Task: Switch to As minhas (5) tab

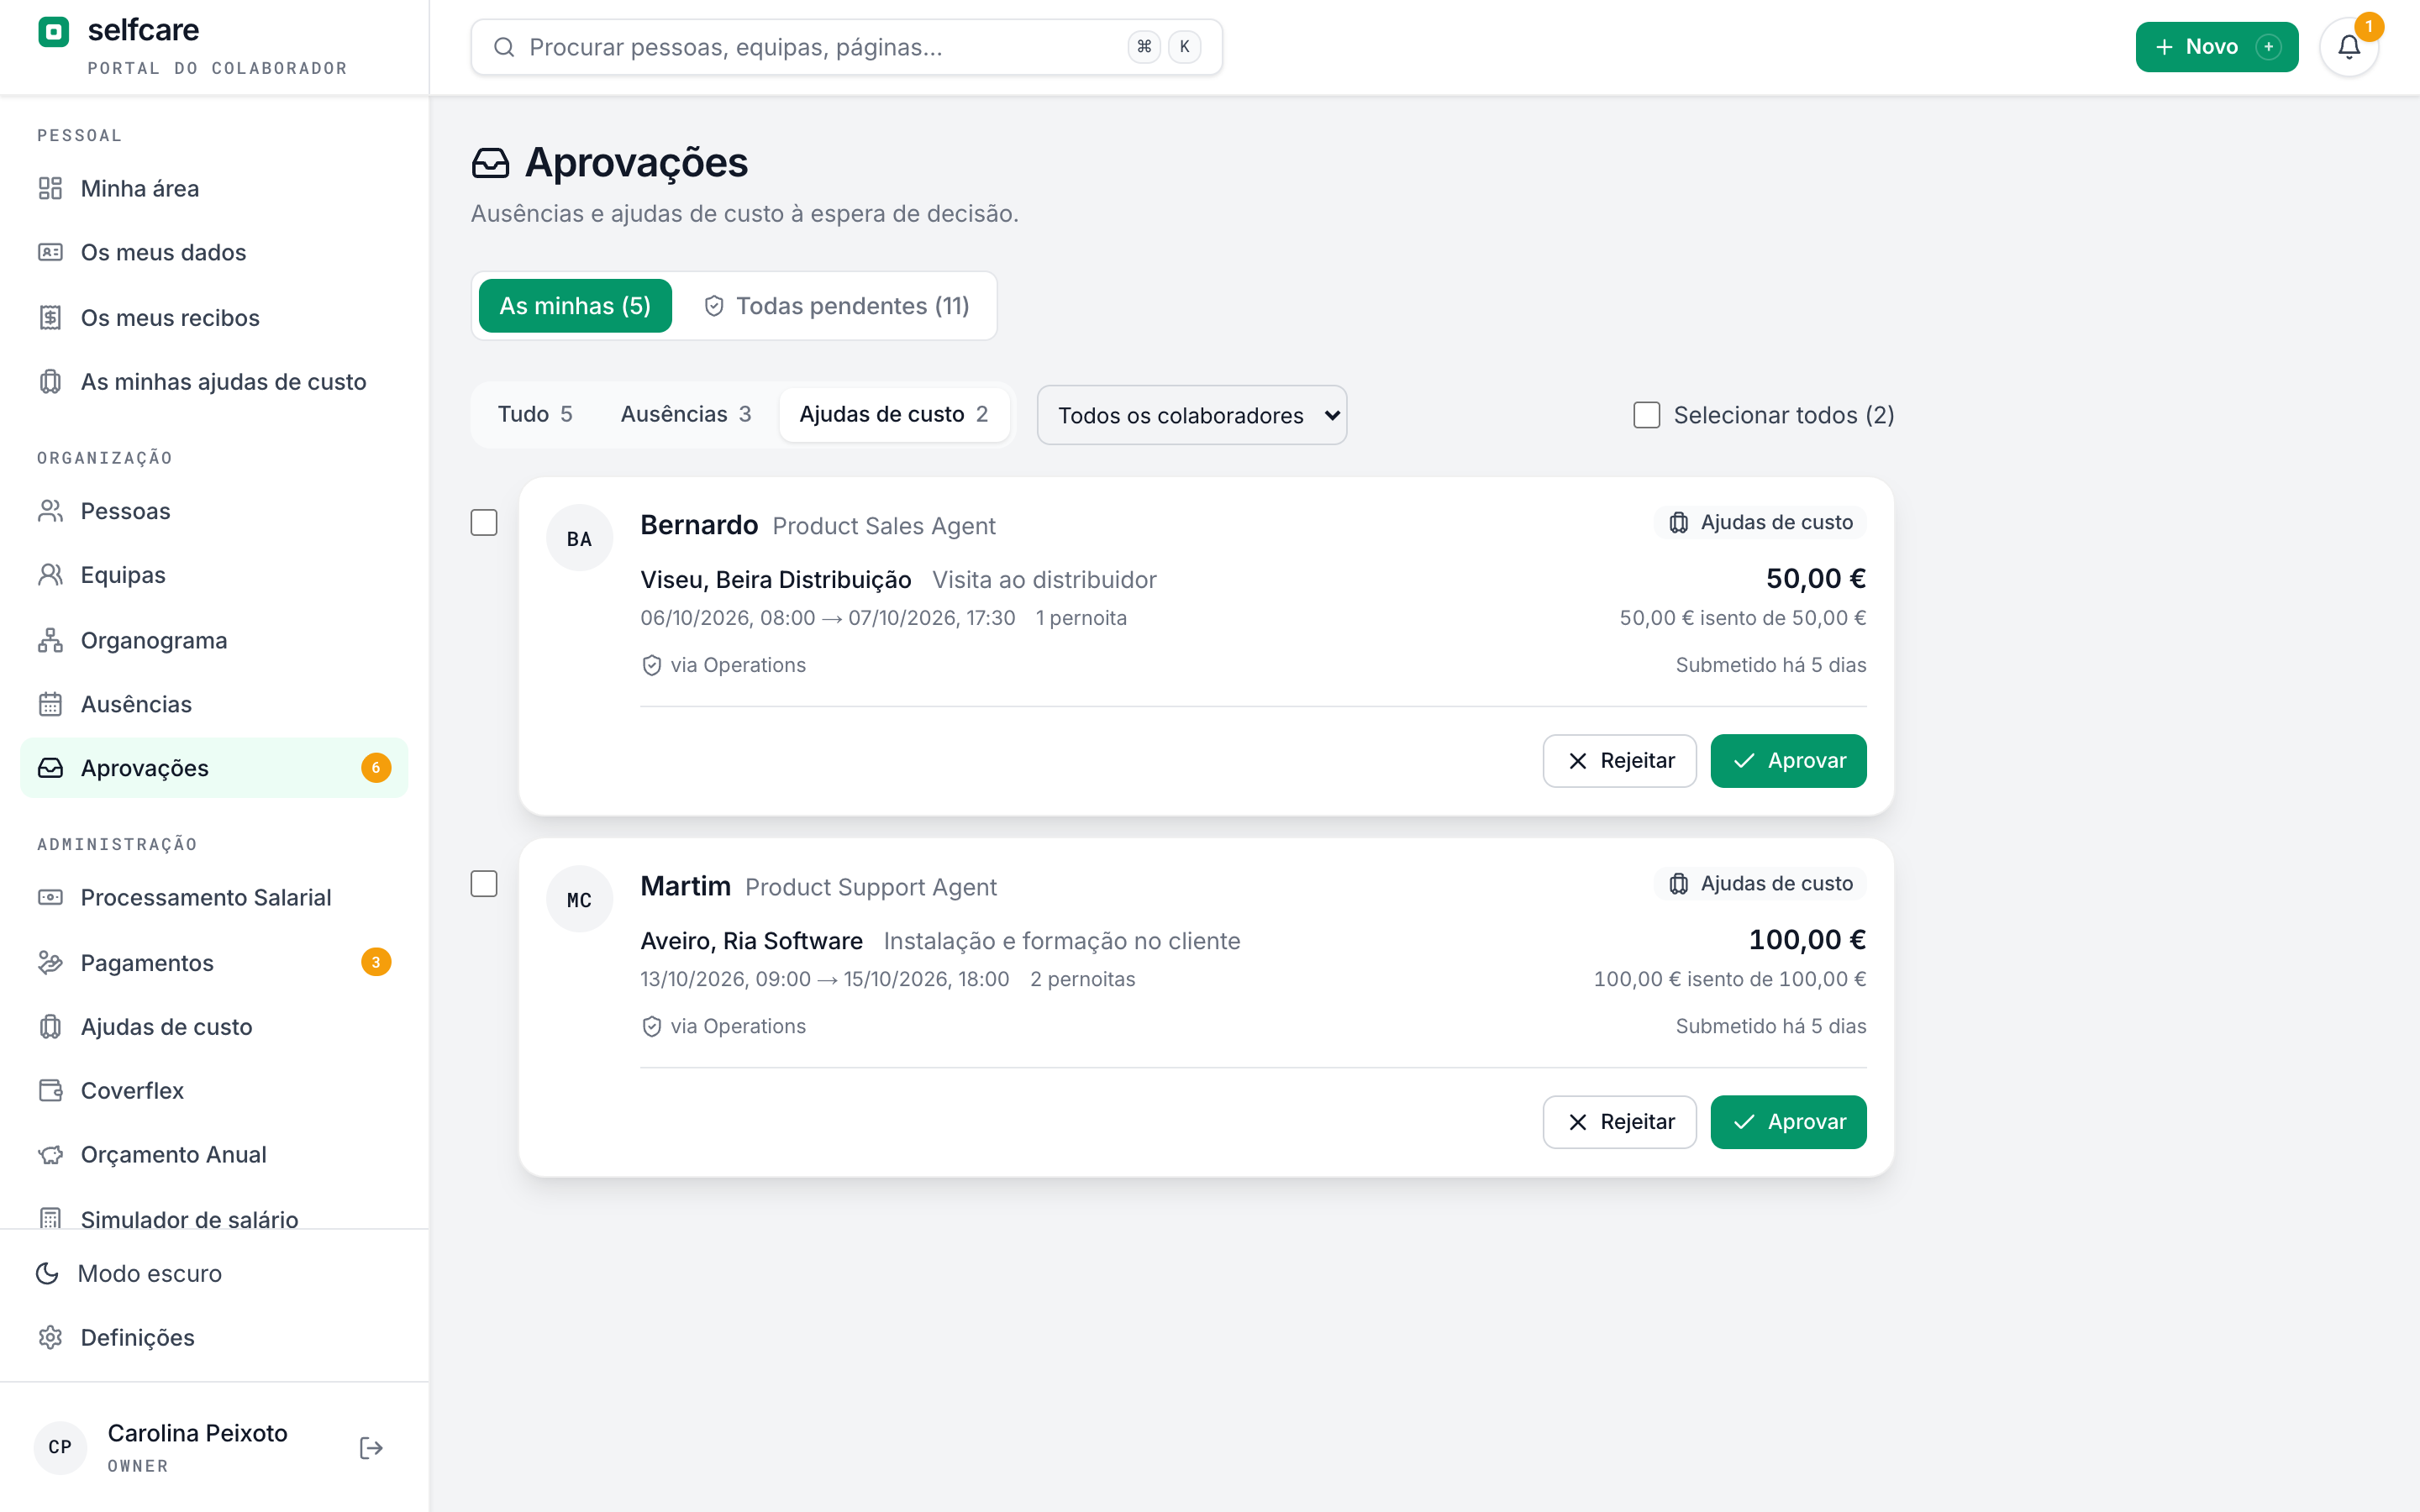Action: tap(575, 305)
